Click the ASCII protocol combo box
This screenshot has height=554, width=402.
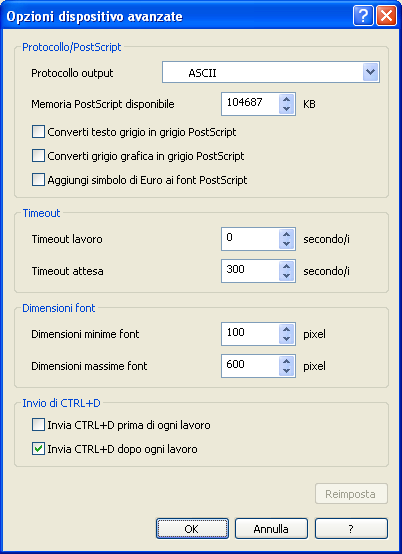[x=271, y=72]
